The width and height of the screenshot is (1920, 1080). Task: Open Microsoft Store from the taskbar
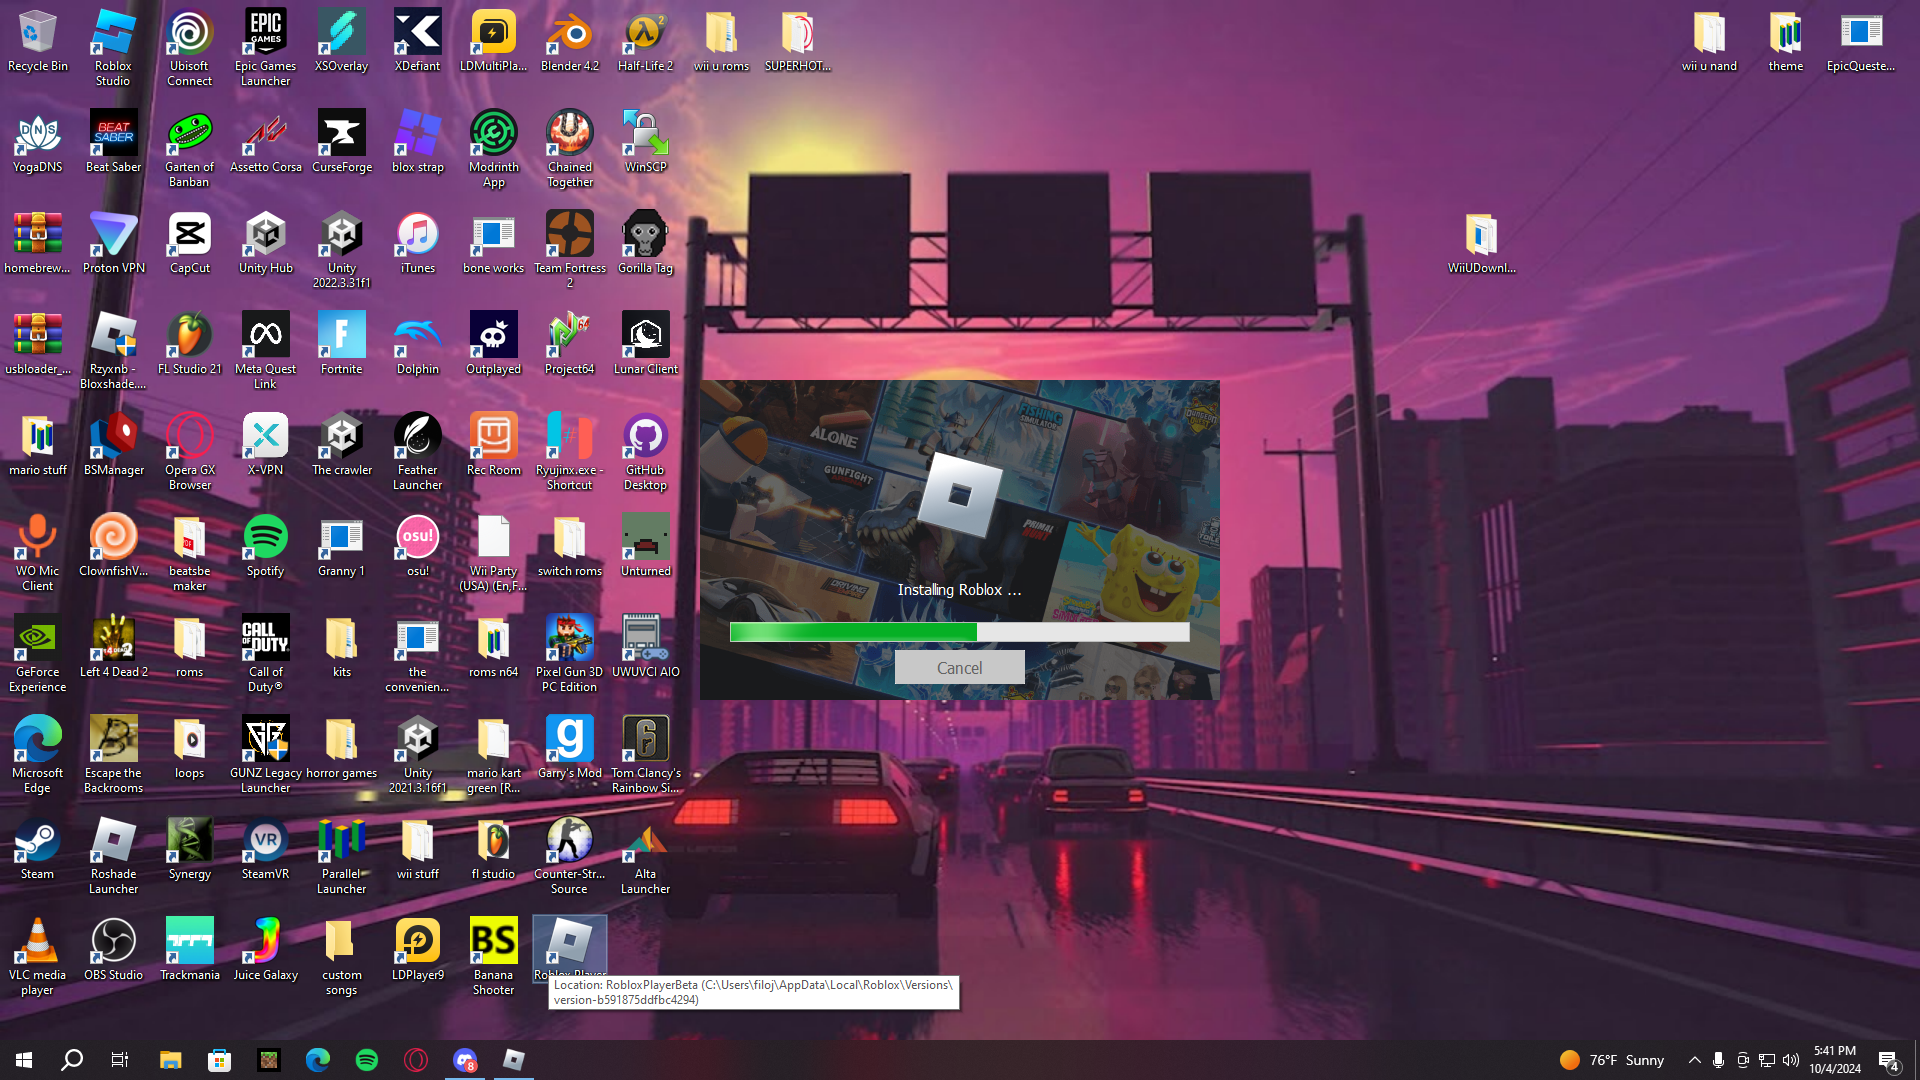pos(219,1060)
